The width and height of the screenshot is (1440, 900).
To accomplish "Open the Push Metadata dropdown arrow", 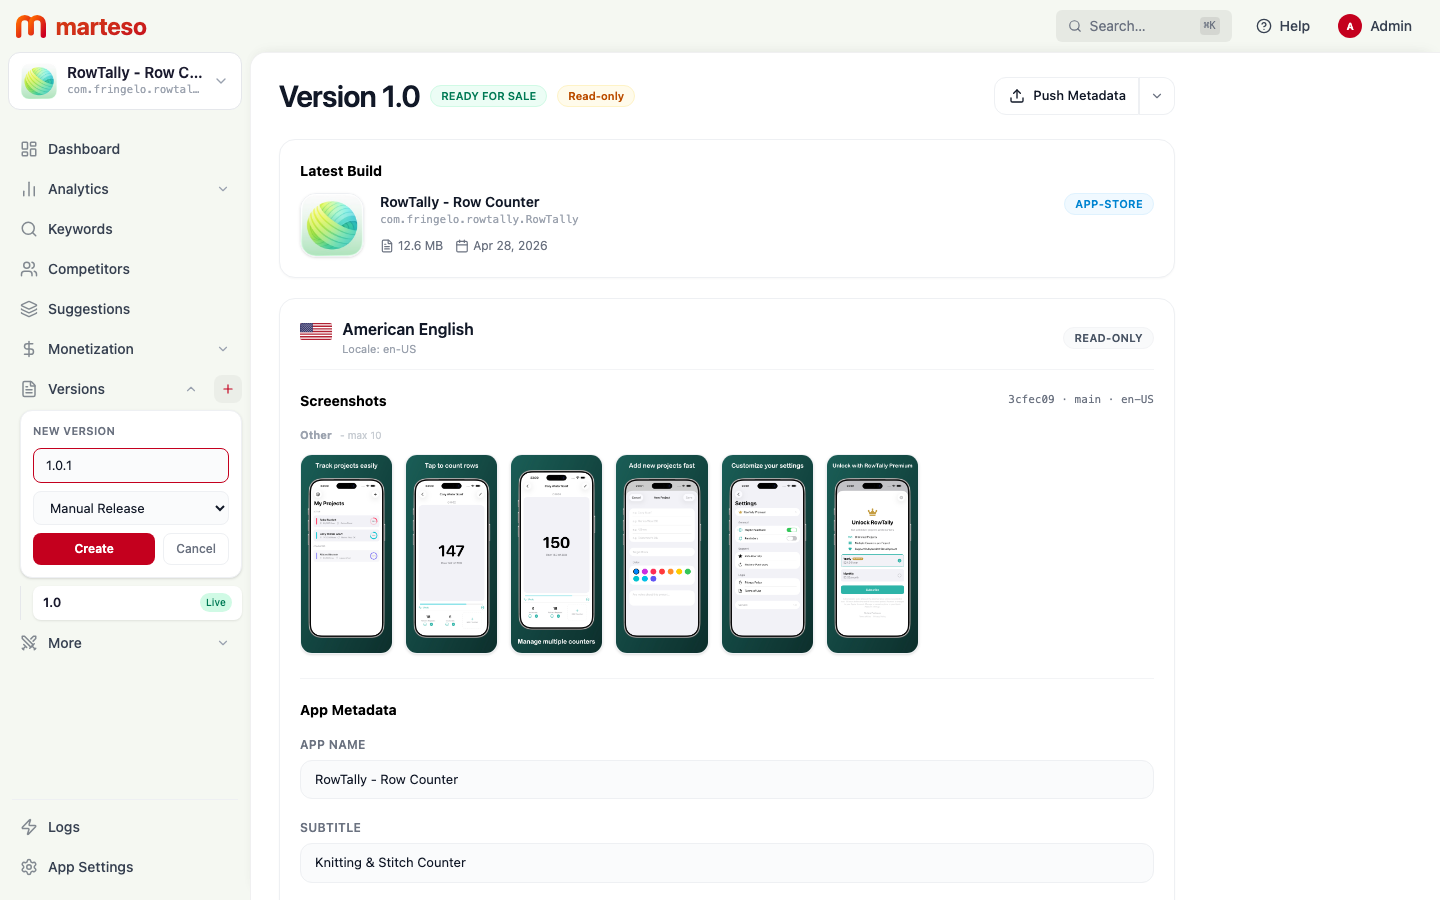I will [1157, 96].
